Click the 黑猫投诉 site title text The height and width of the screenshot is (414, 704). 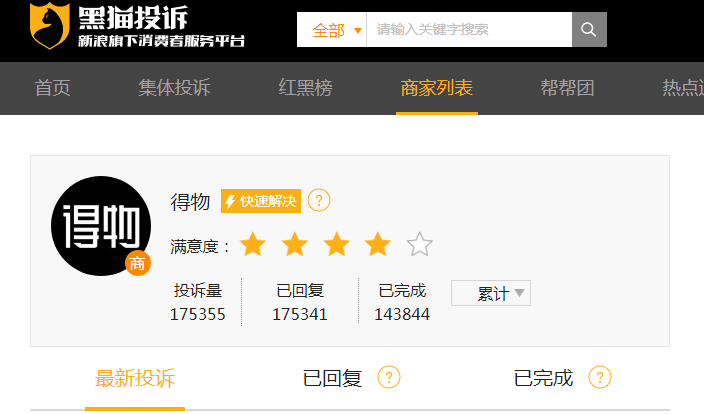pyautogui.click(x=133, y=18)
